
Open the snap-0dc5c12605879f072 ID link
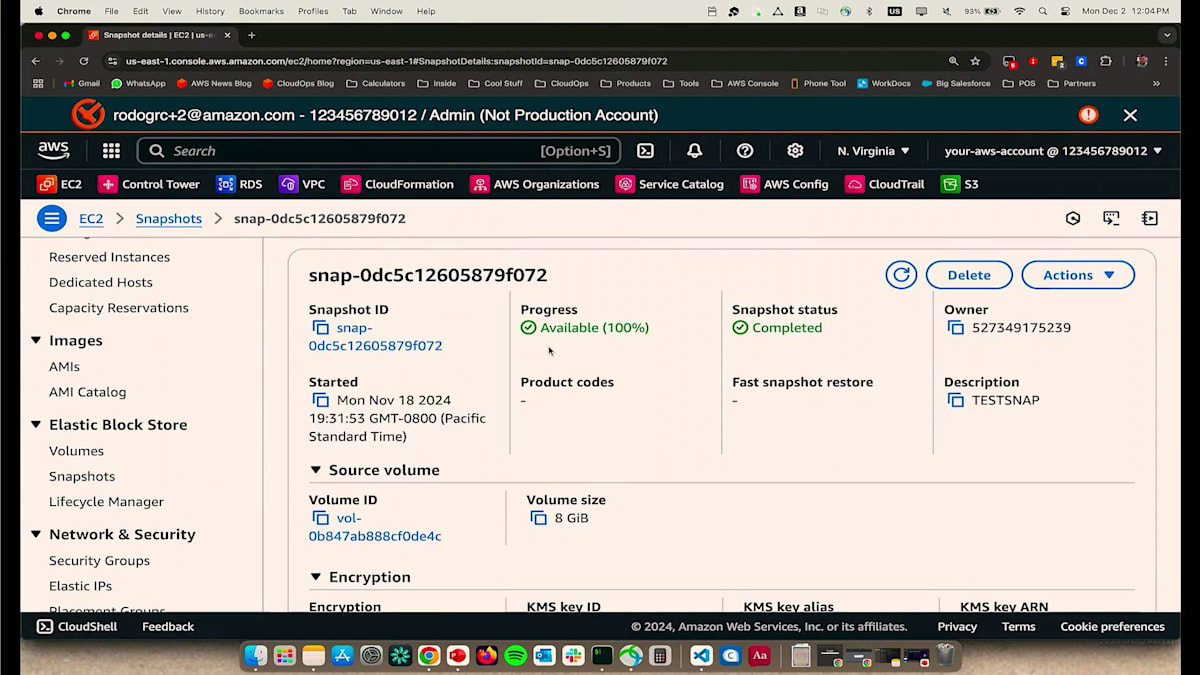point(375,337)
